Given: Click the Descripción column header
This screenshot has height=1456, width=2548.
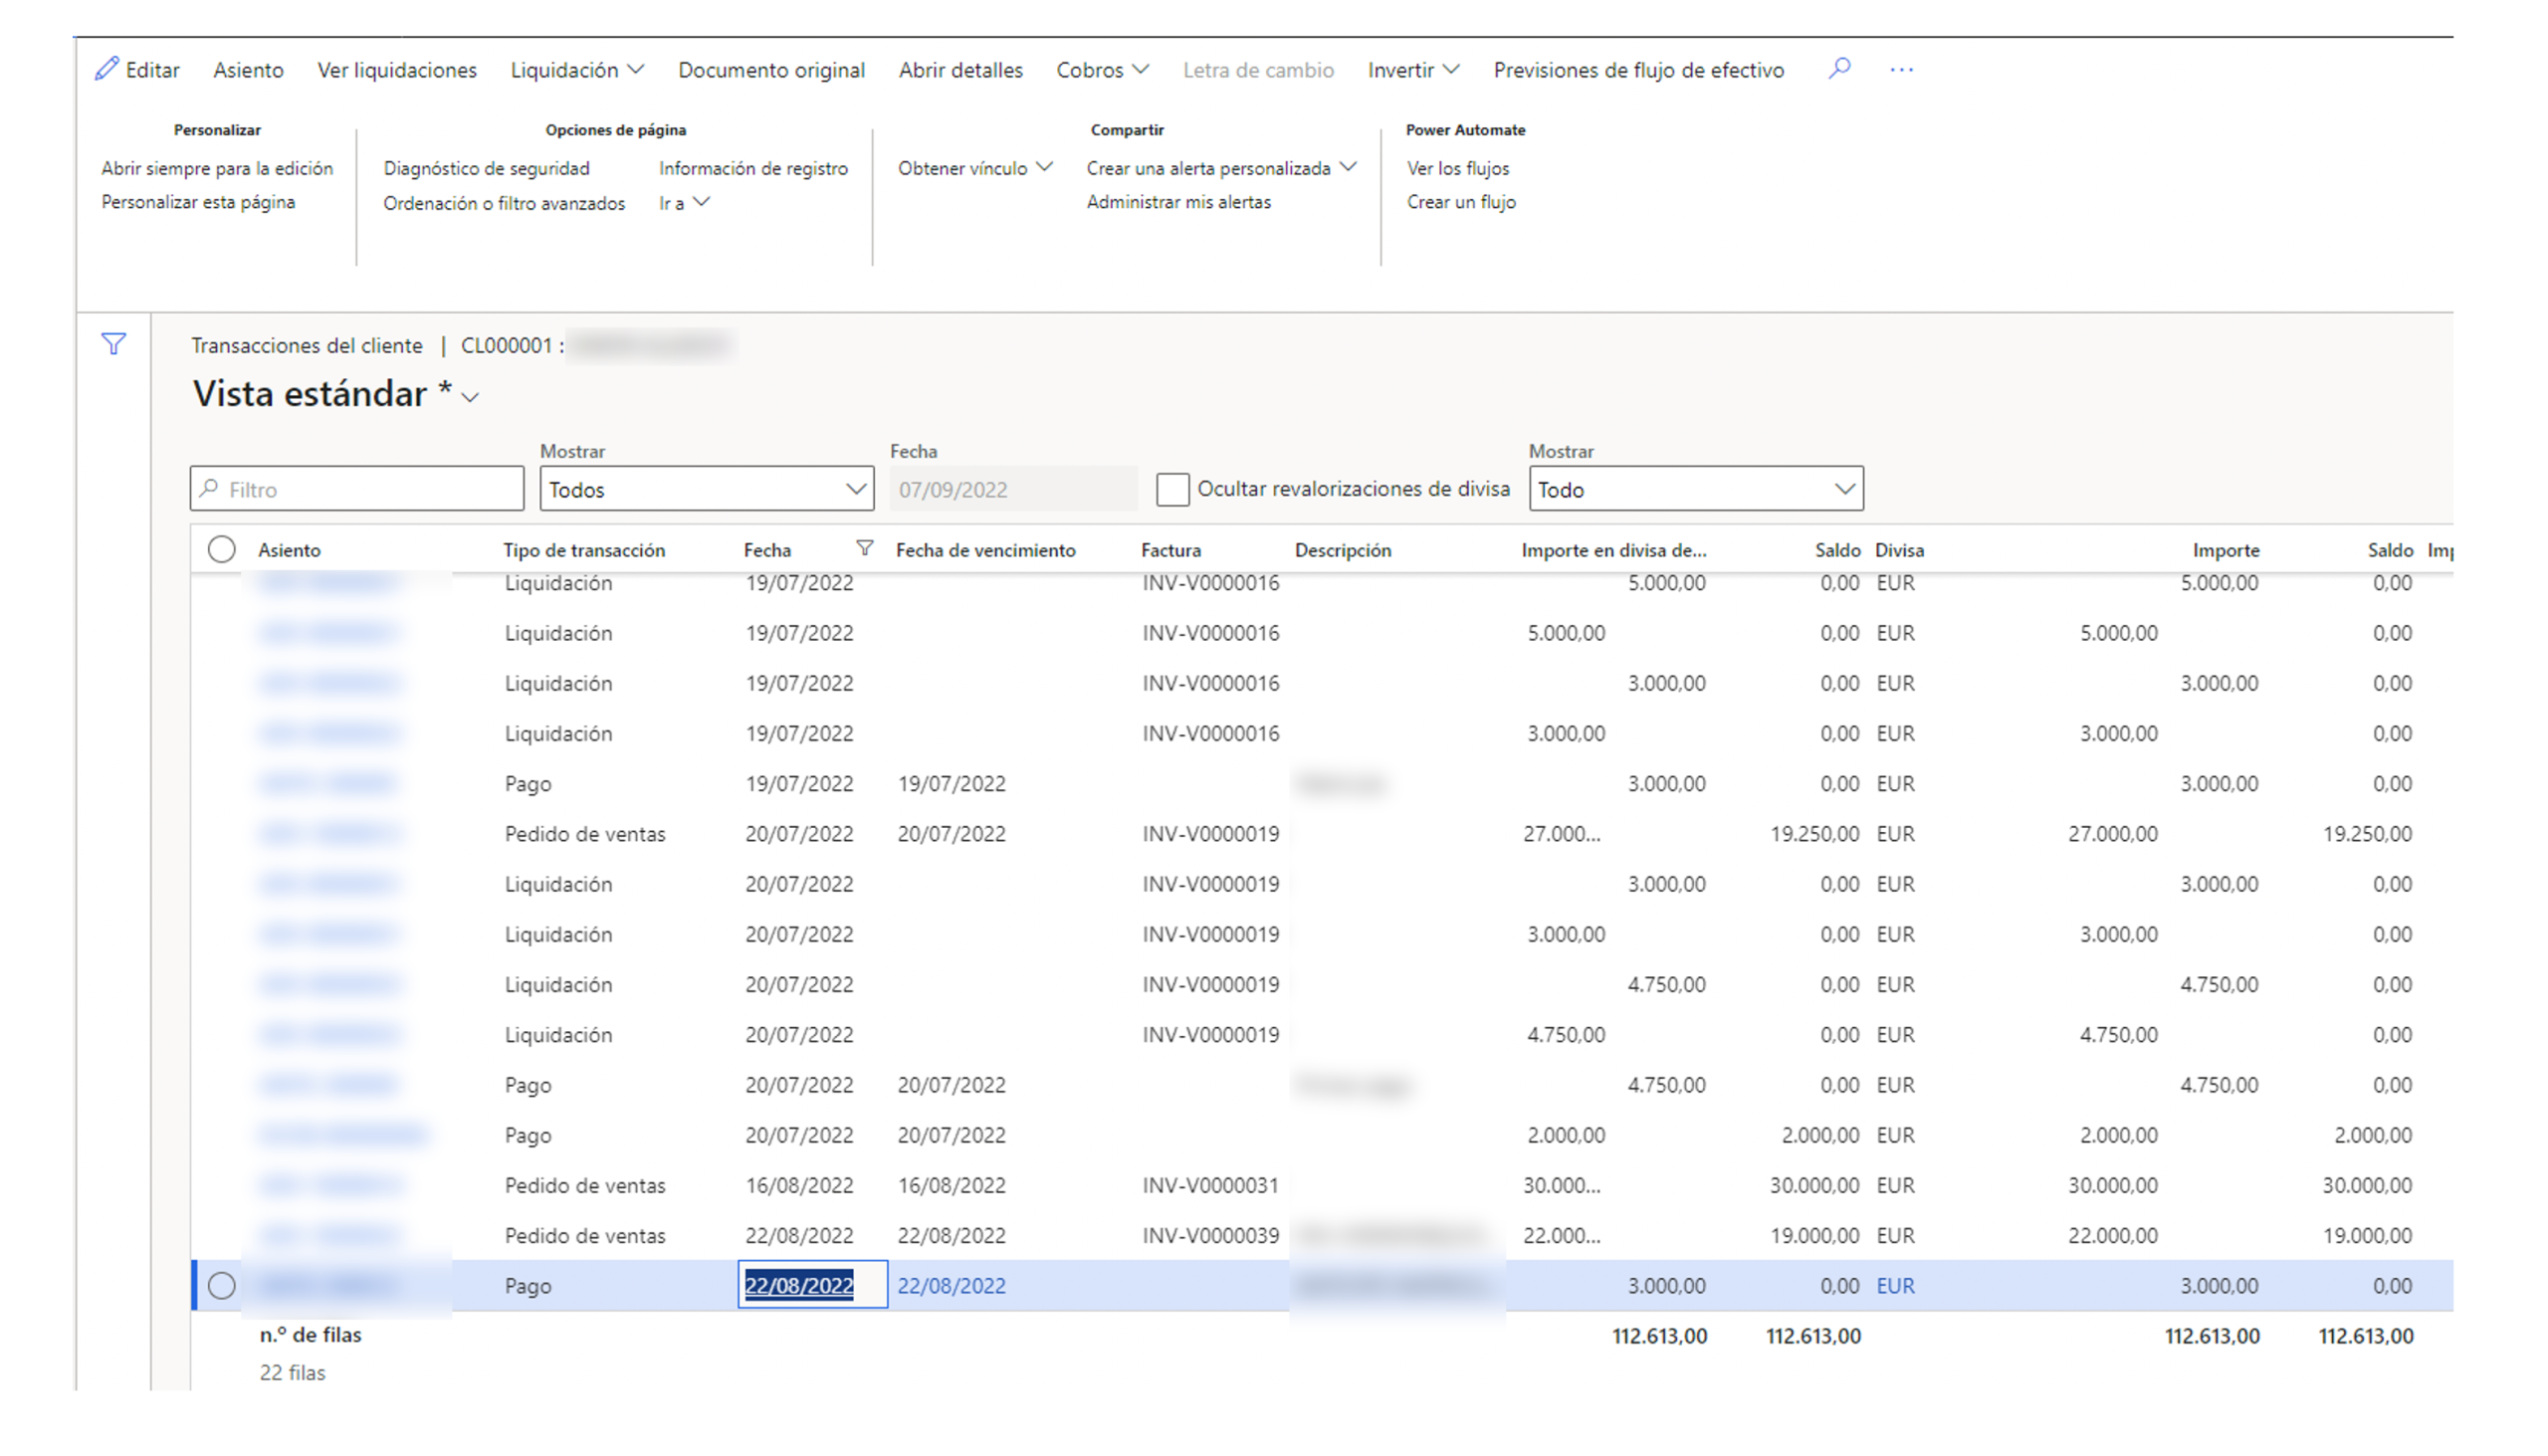Looking at the screenshot, I should pyautogui.click(x=1342, y=550).
